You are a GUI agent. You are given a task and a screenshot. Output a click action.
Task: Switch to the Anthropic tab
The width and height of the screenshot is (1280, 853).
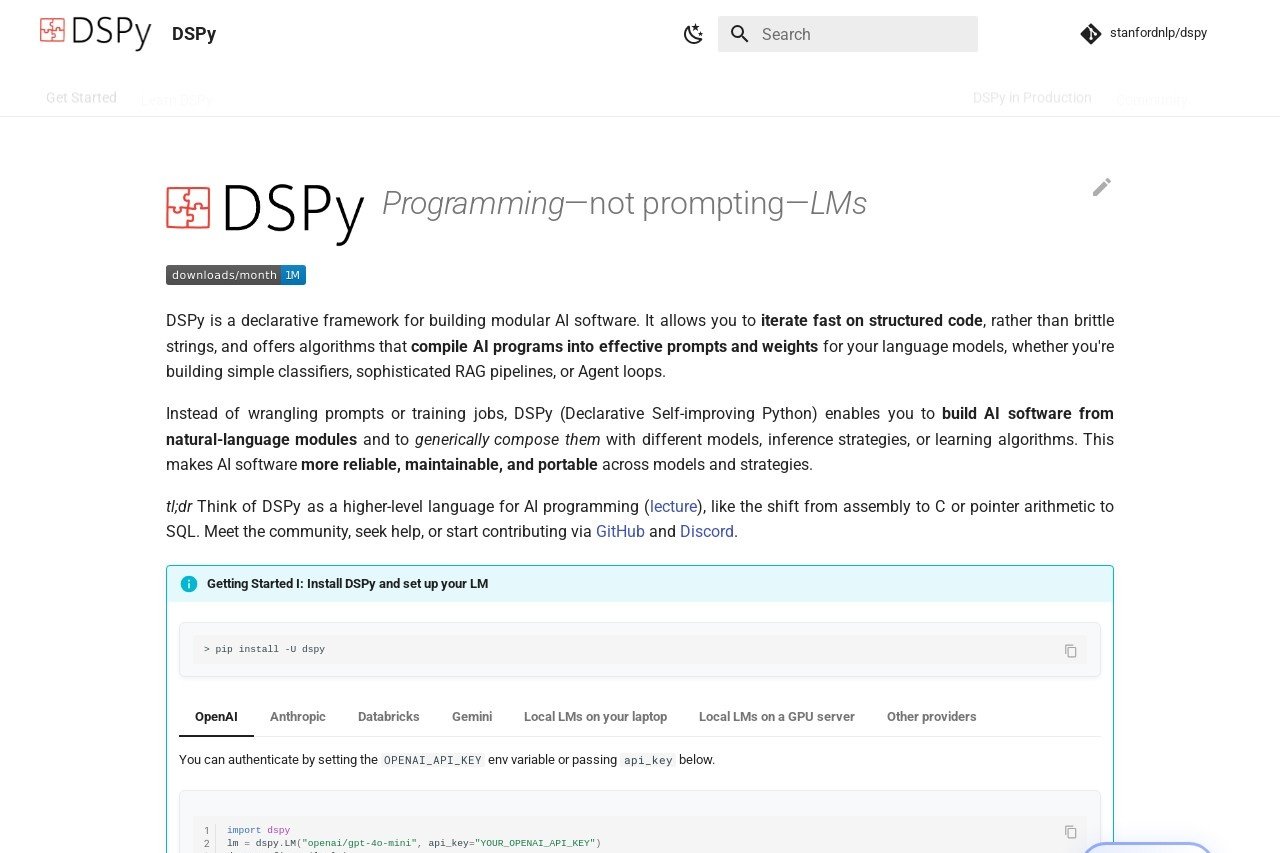pos(298,717)
